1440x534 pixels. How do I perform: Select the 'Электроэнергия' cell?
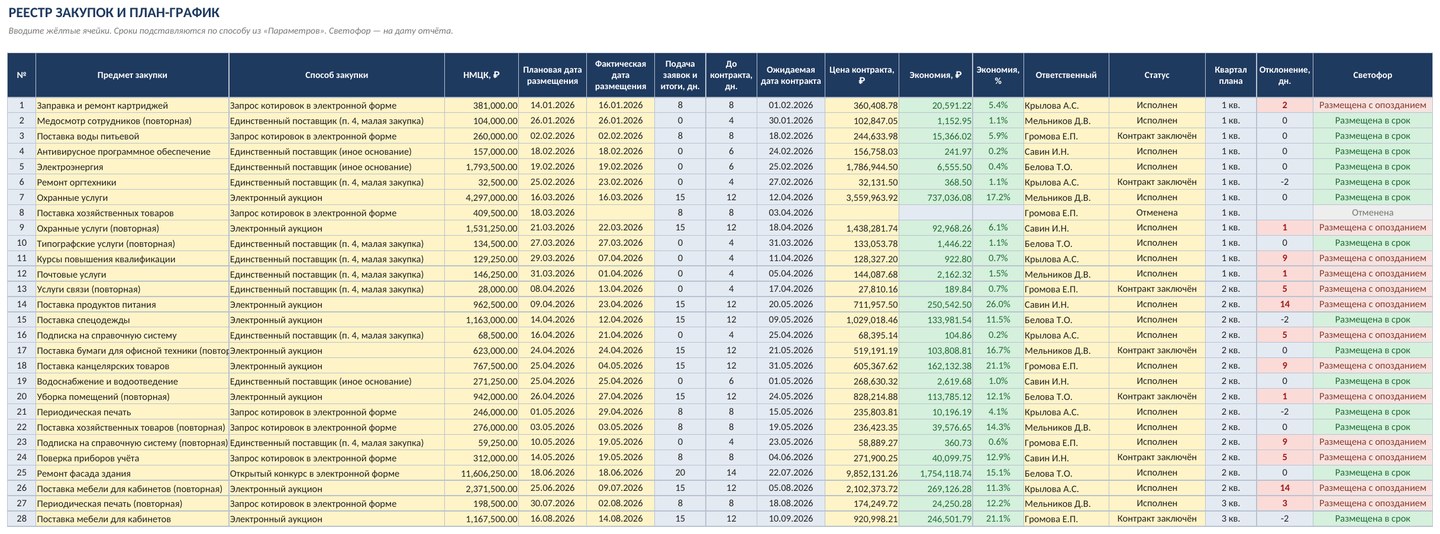(132, 166)
